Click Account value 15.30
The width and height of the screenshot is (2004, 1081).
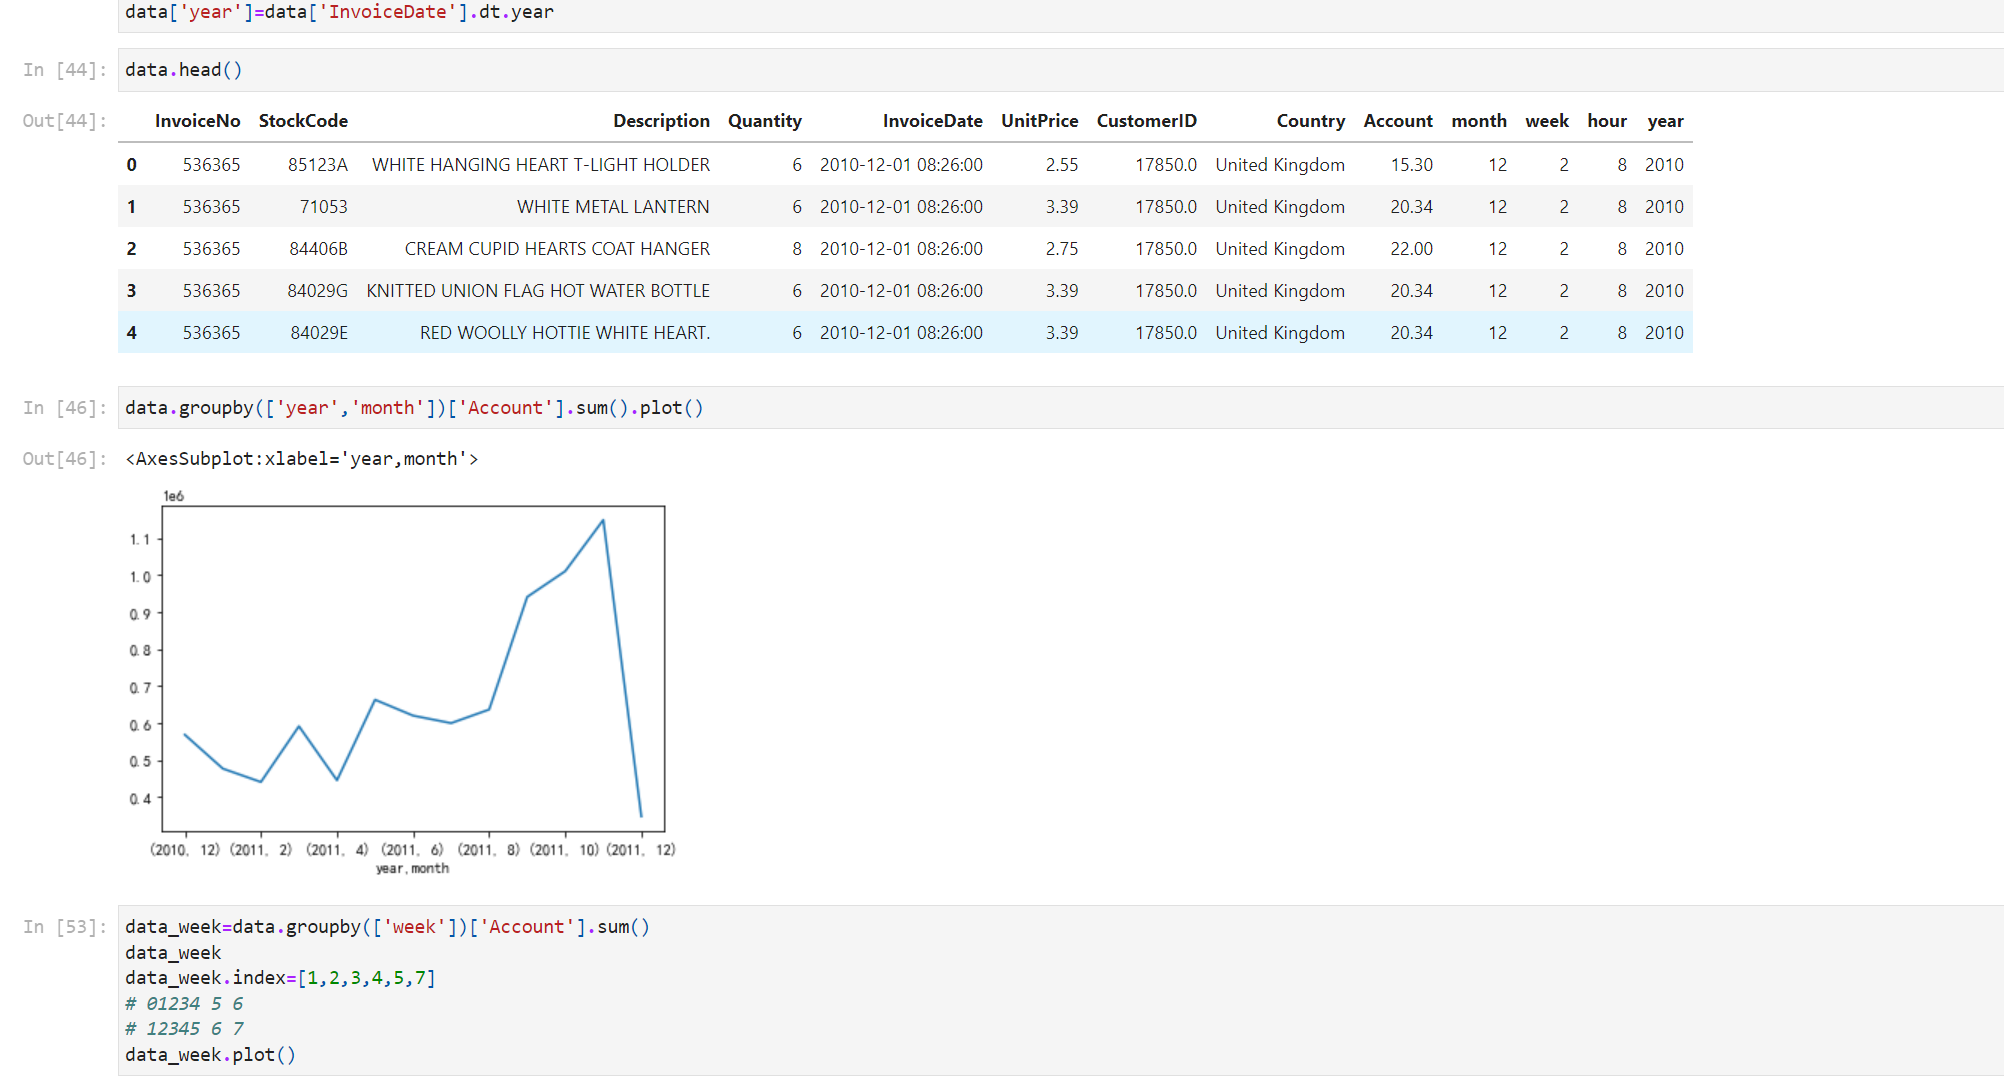1411,165
